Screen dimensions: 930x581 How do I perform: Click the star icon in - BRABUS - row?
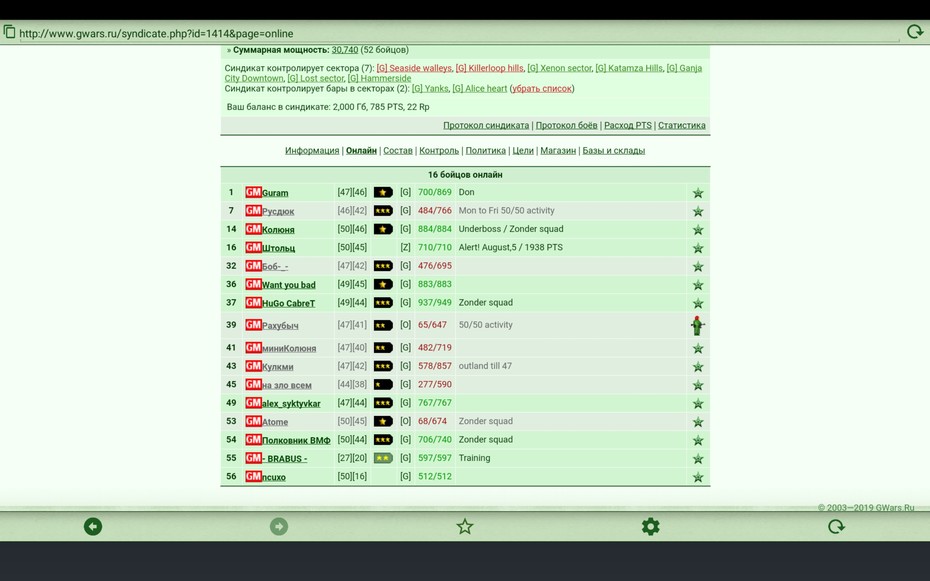point(698,458)
